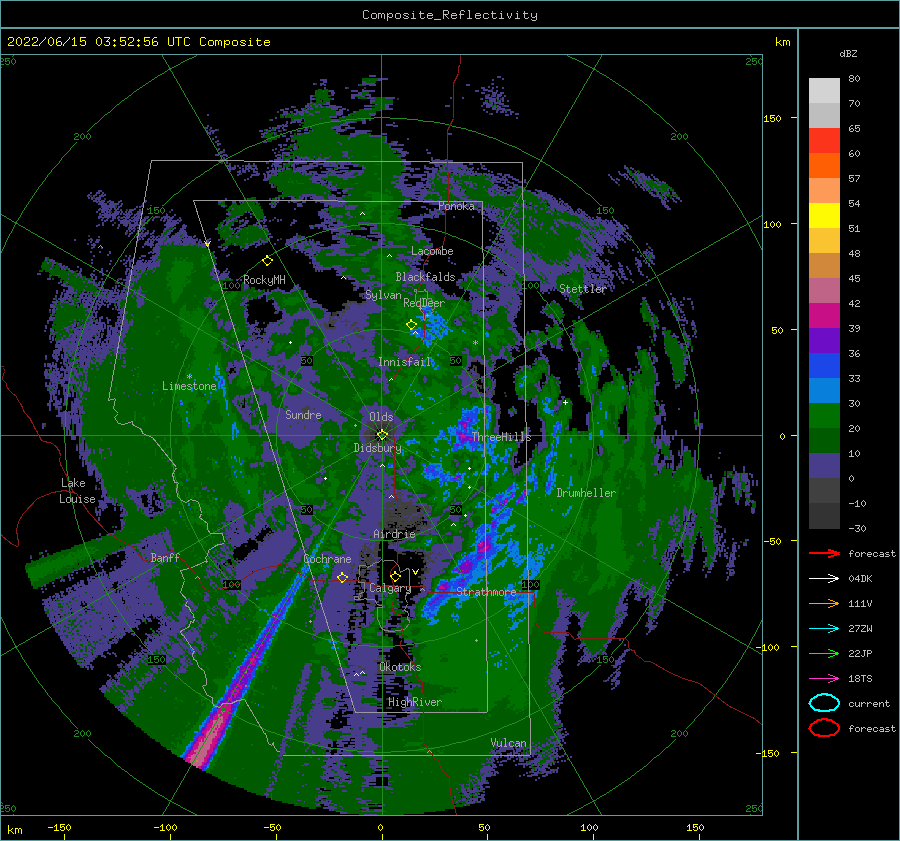The height and width of the screenshot is (841, 900).
Task: Click the magenta 18TS arrow icon
Action: 824,679
